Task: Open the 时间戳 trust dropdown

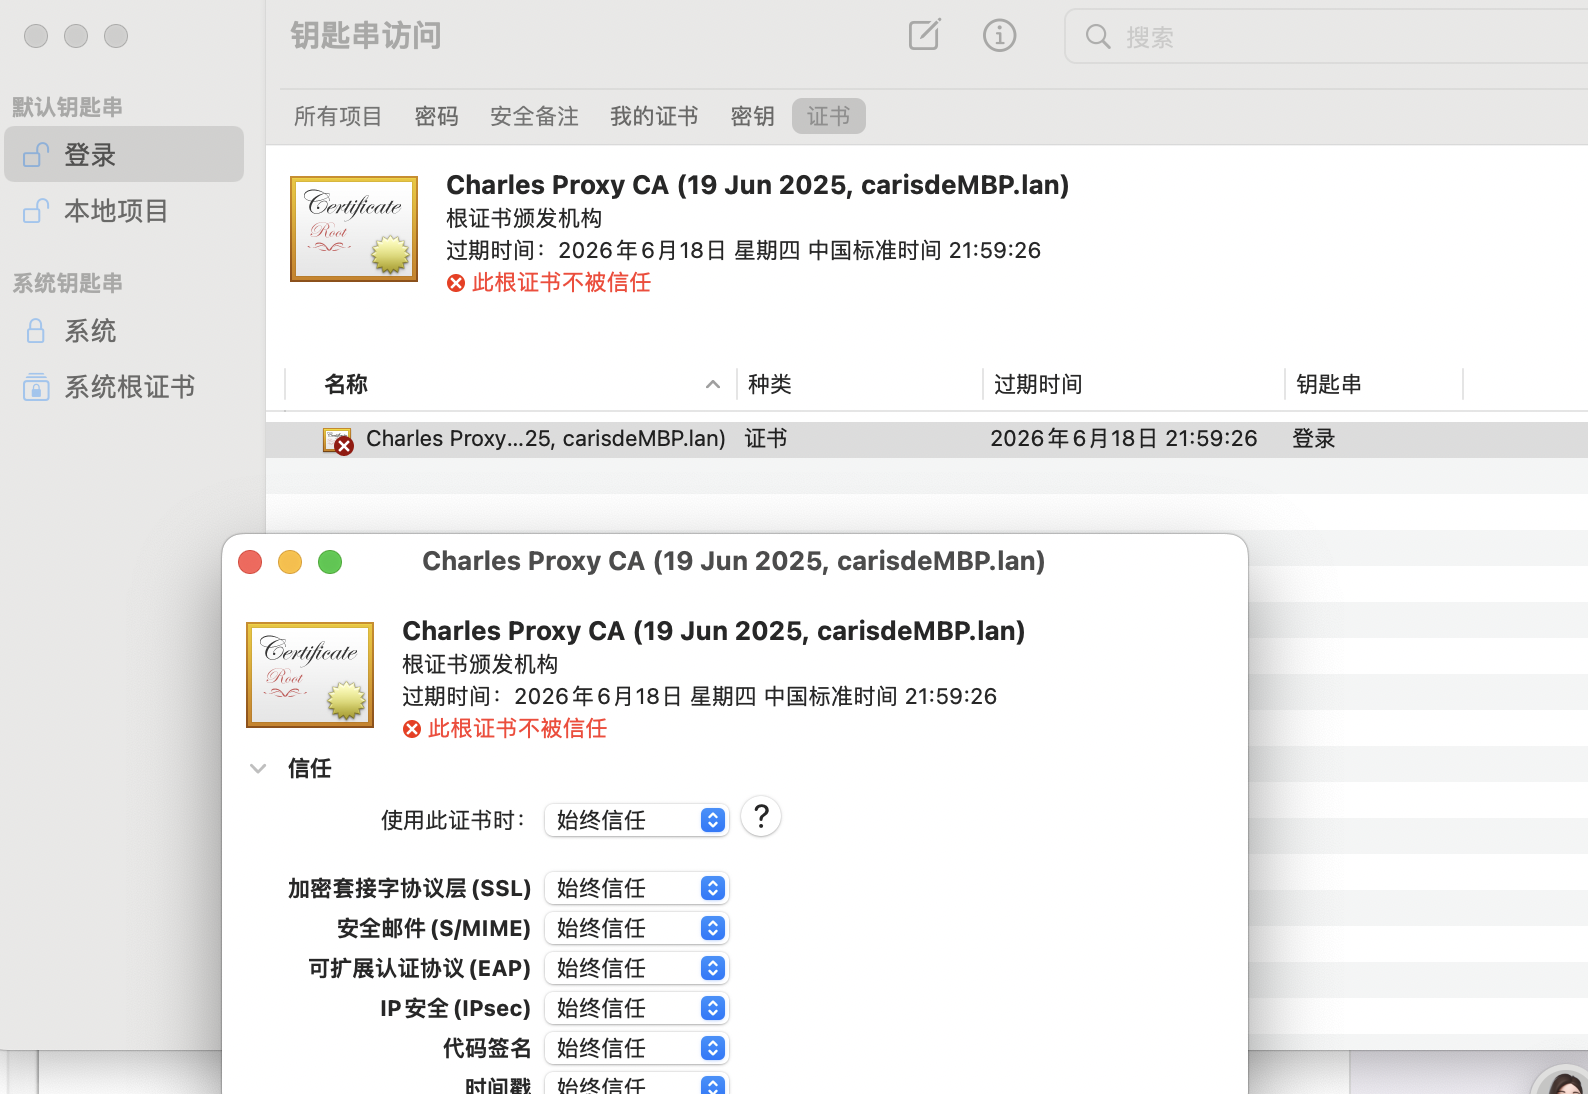Action: 637,1084
